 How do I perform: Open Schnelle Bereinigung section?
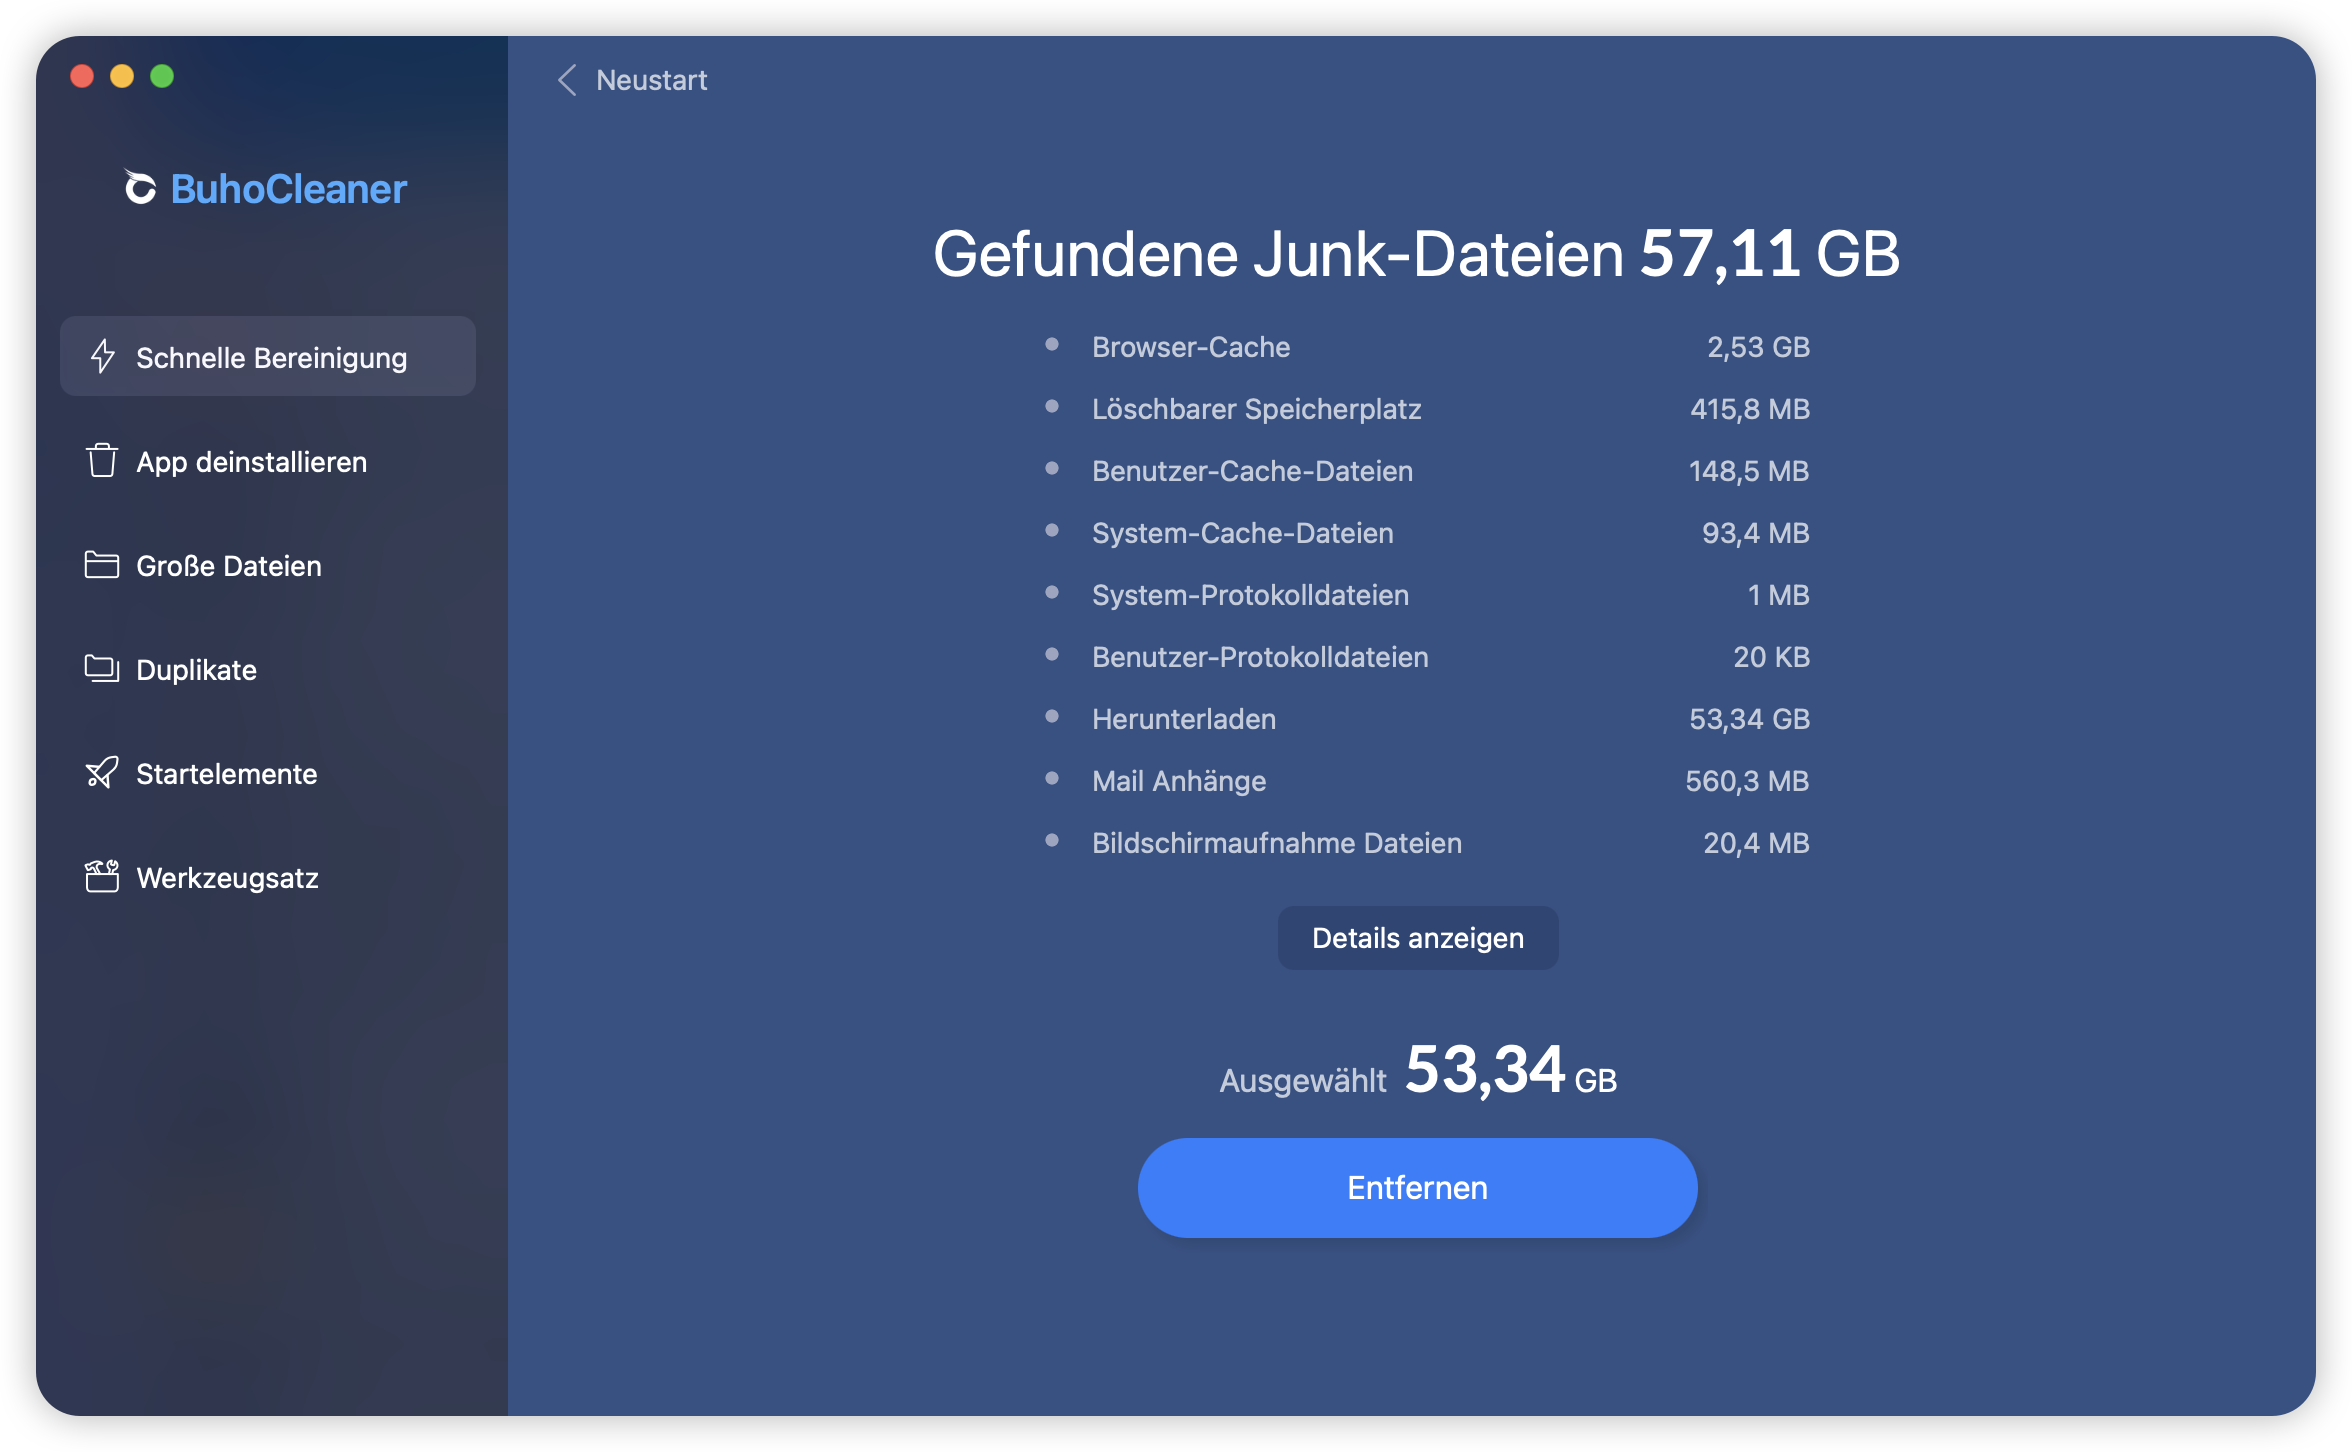[268, 357]
